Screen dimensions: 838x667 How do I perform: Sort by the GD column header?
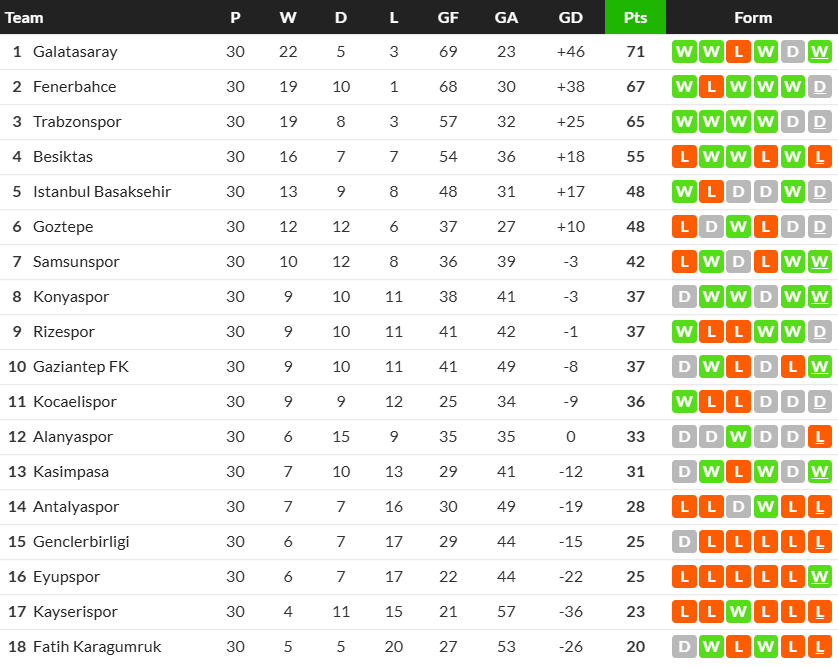pyautogui.click(x=571, y=17)
